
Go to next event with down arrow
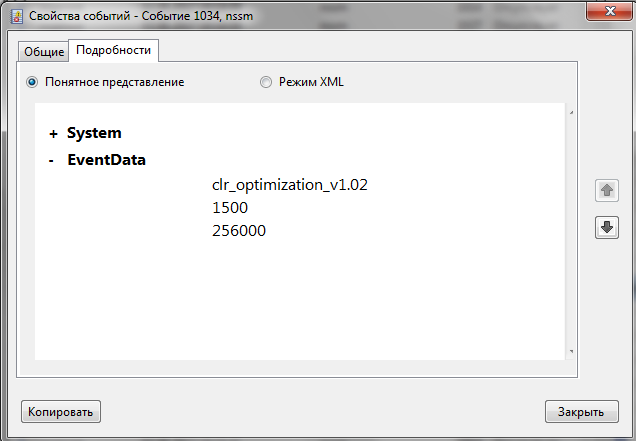606,227
